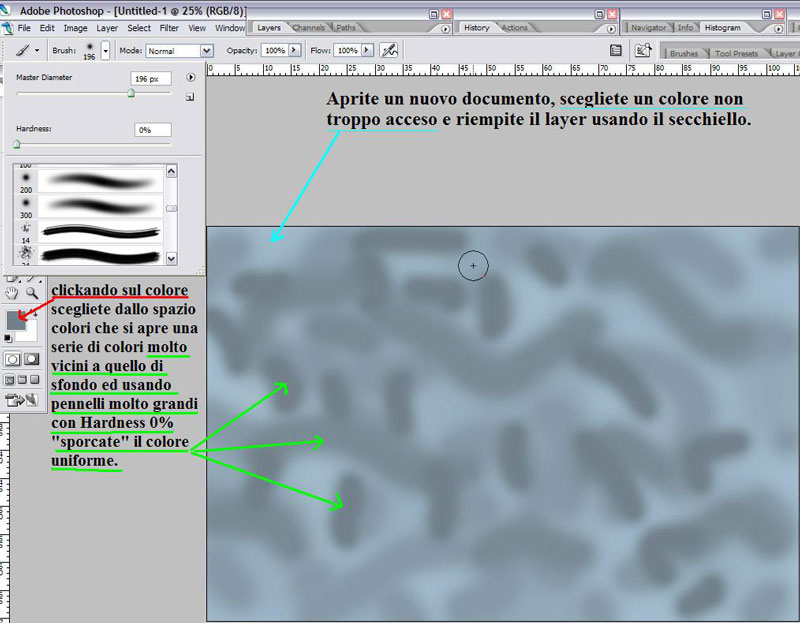The height and width of the screenshot is (623, 800).
Task: Reset default foreground and background colors
Action: coord(8,338)
